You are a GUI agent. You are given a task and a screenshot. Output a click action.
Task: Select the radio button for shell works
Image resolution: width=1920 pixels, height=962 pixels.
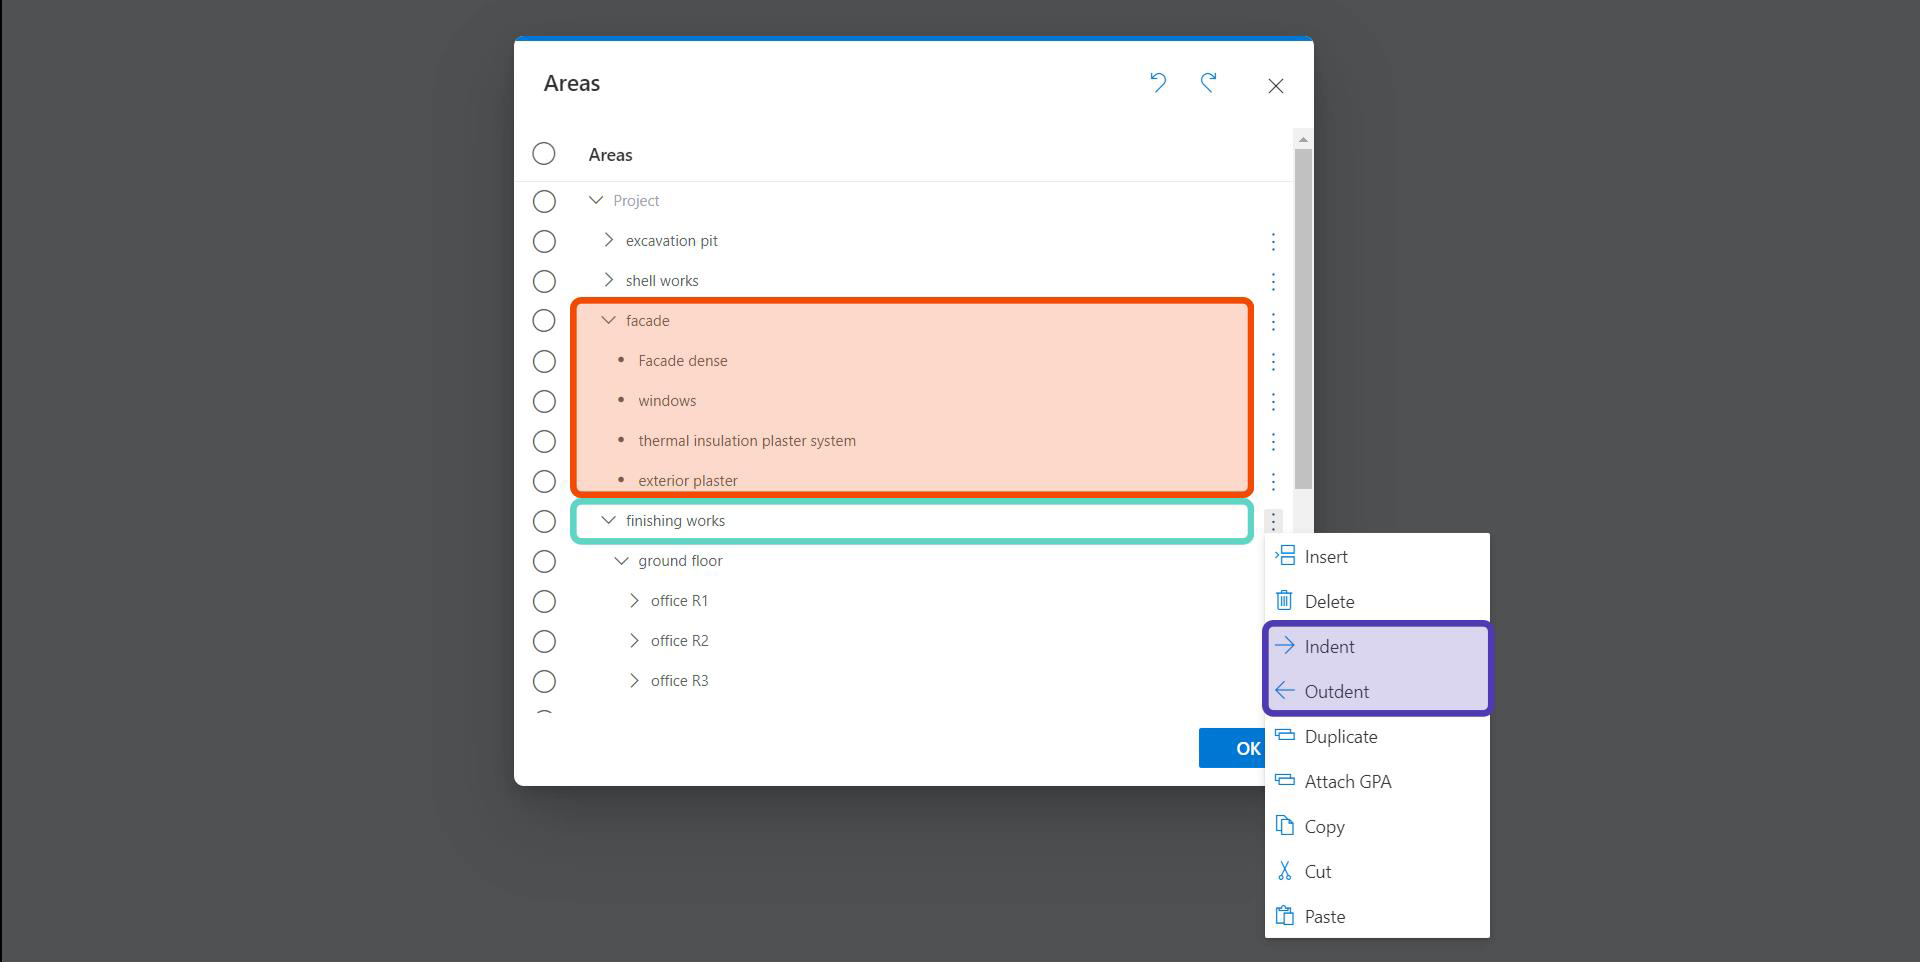[544, 282]
